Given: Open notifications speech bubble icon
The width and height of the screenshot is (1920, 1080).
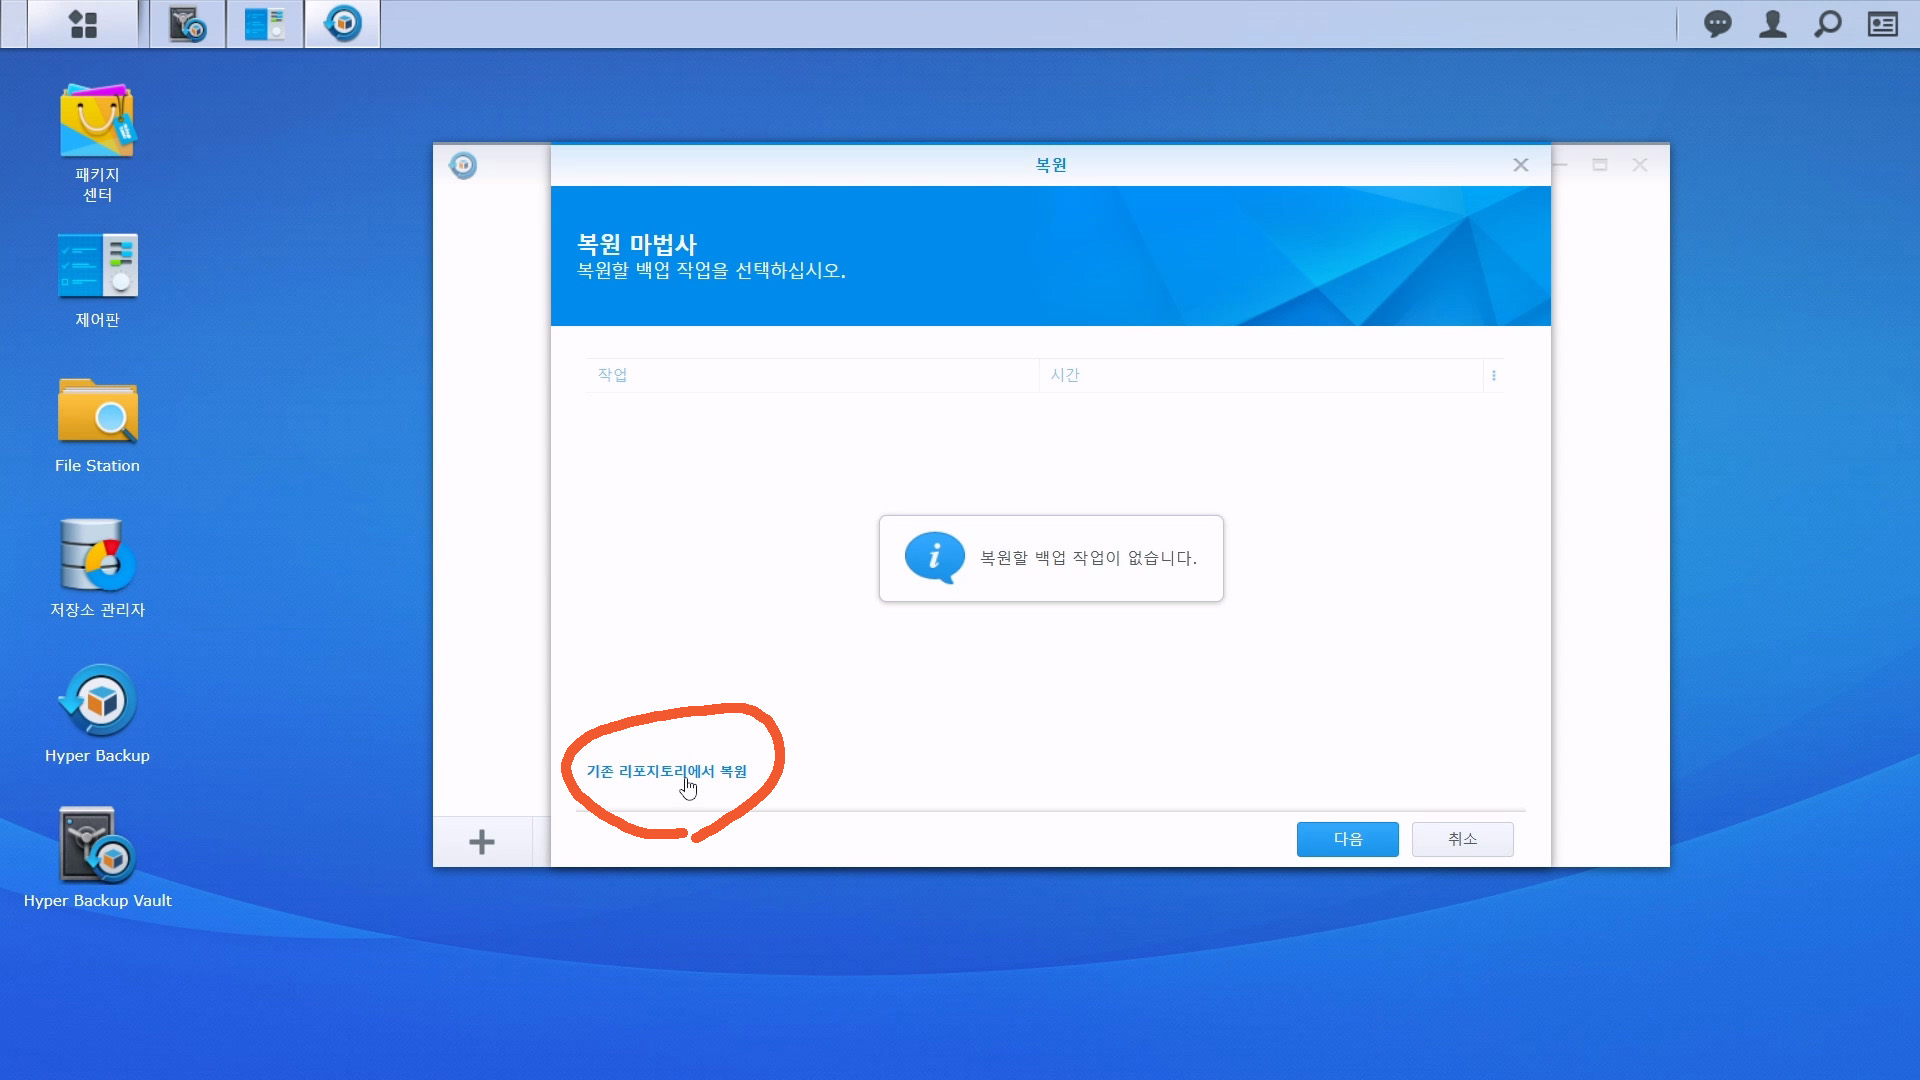Looking at the screenshot, I should coord(1717,24).
